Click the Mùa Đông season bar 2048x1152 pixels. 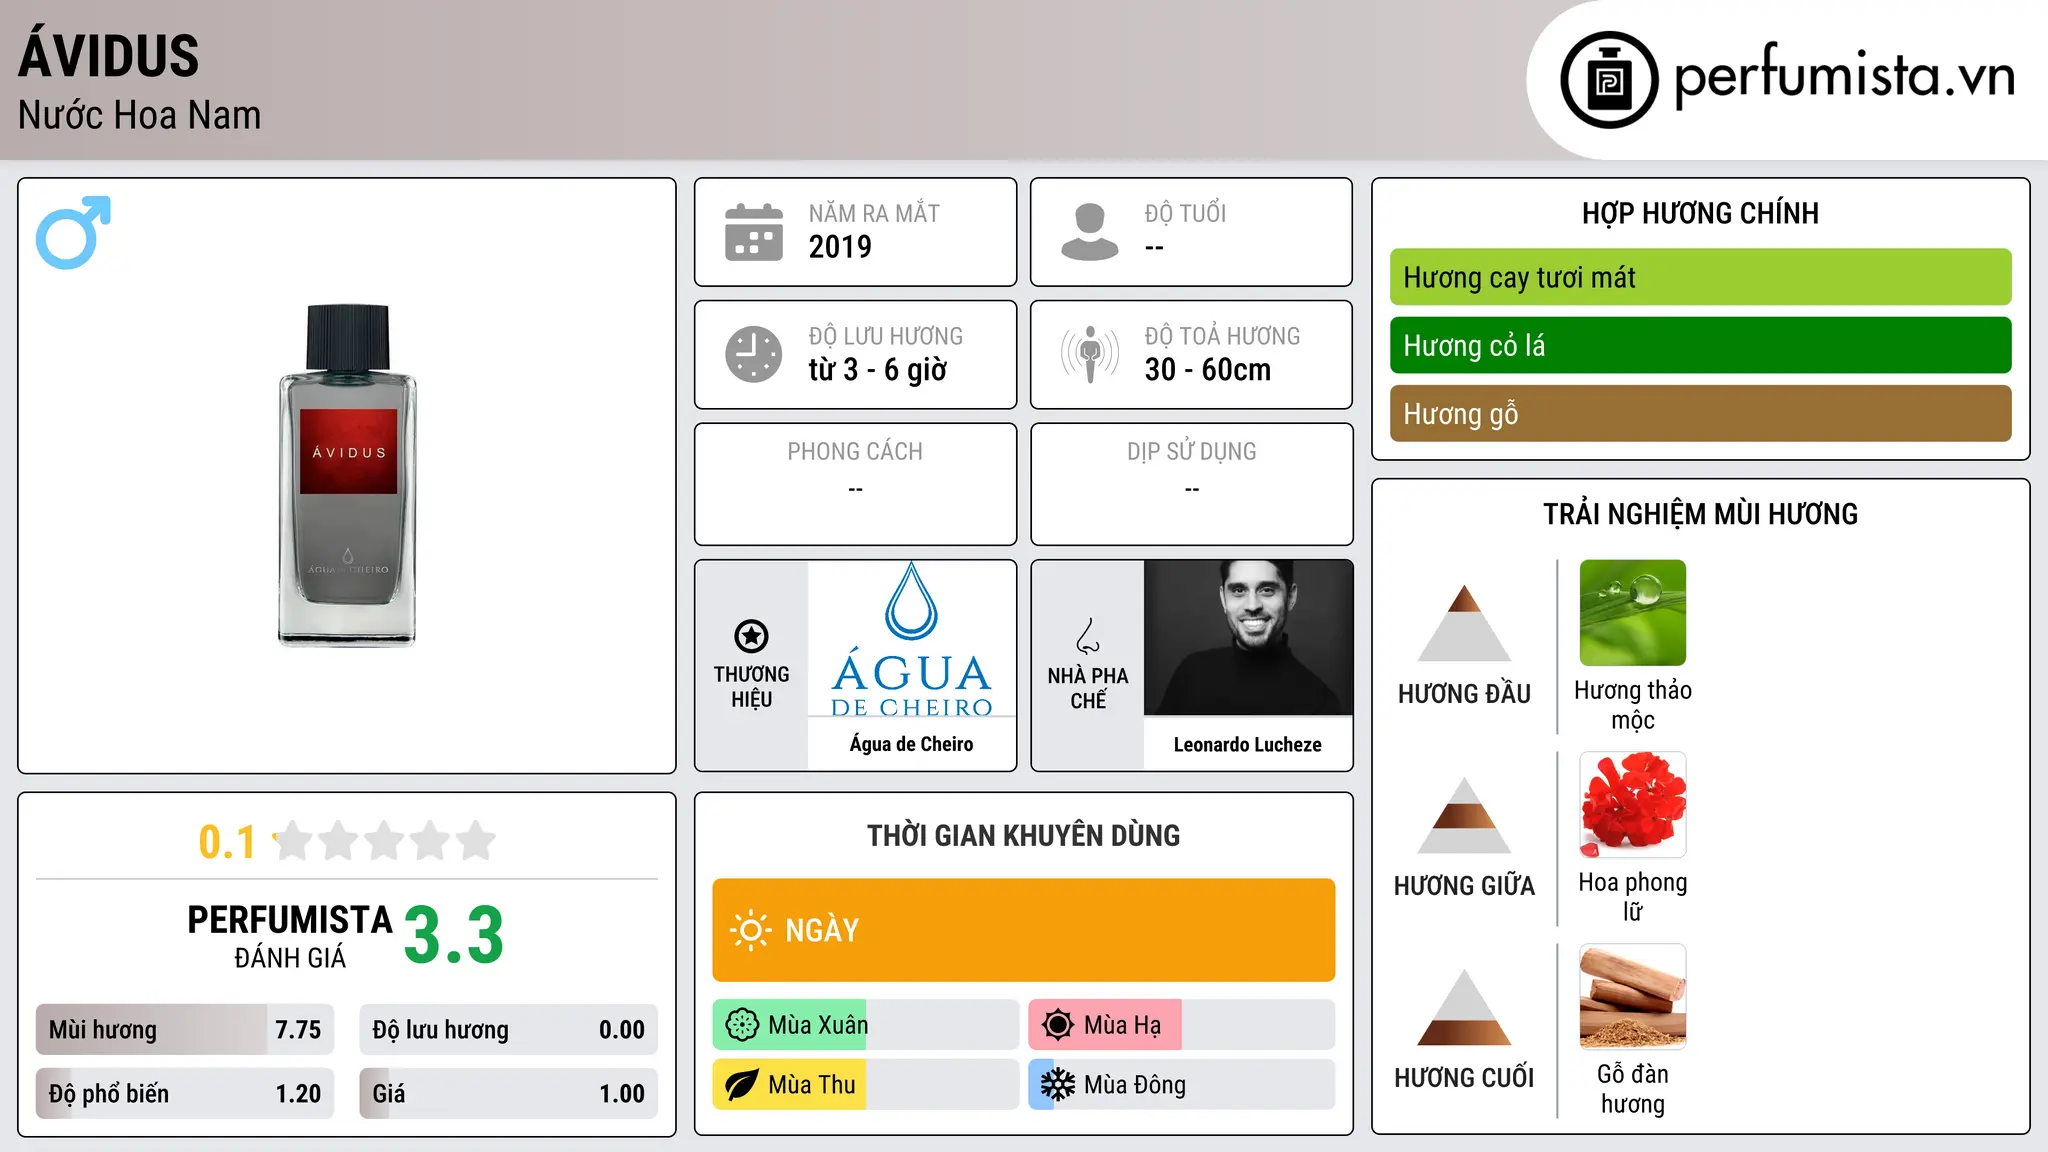click(1182, 1085)
